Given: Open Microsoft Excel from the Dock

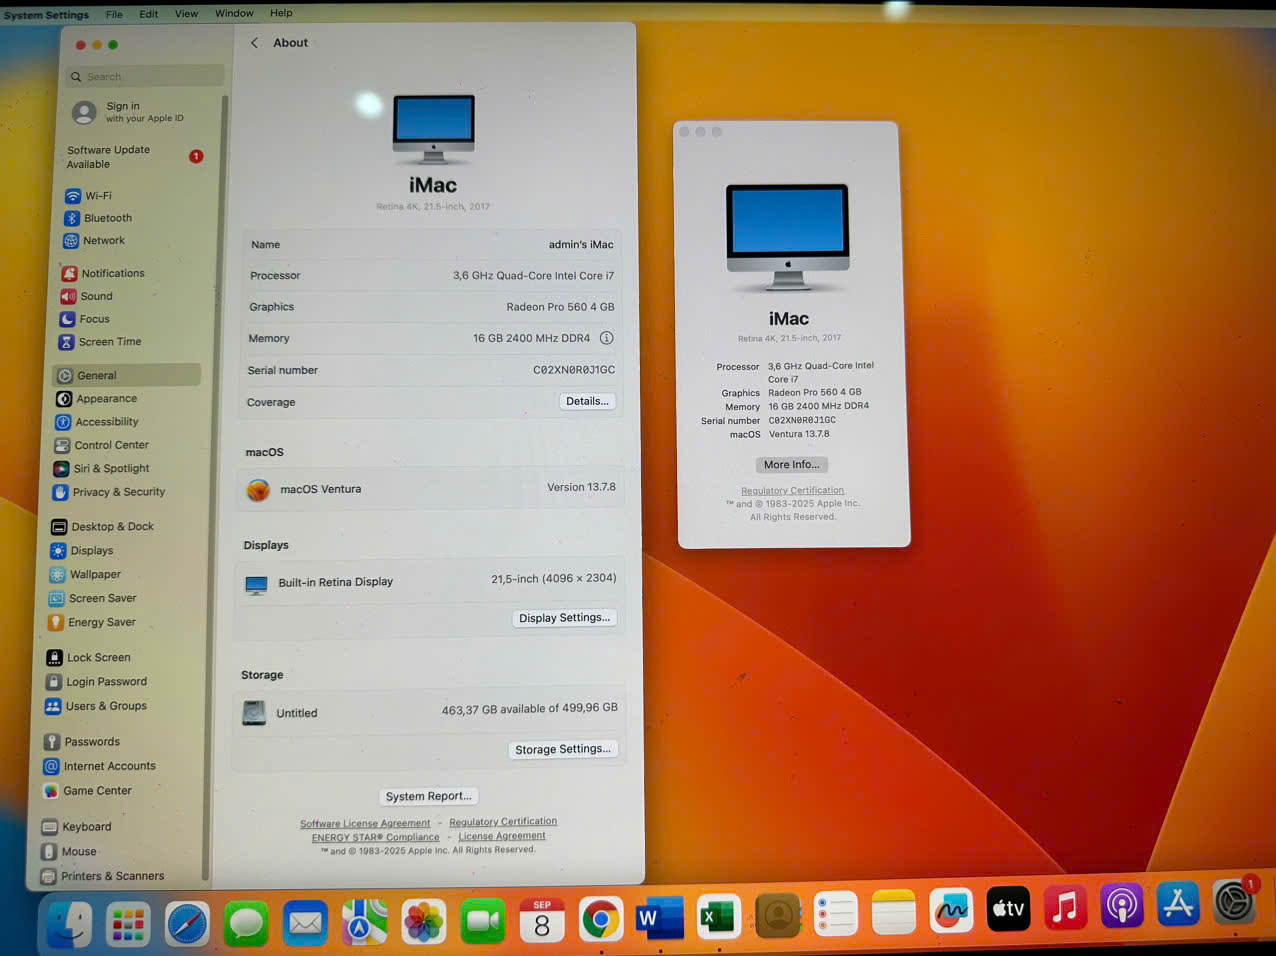Looking at the screenshot, I should coord(717,917).
